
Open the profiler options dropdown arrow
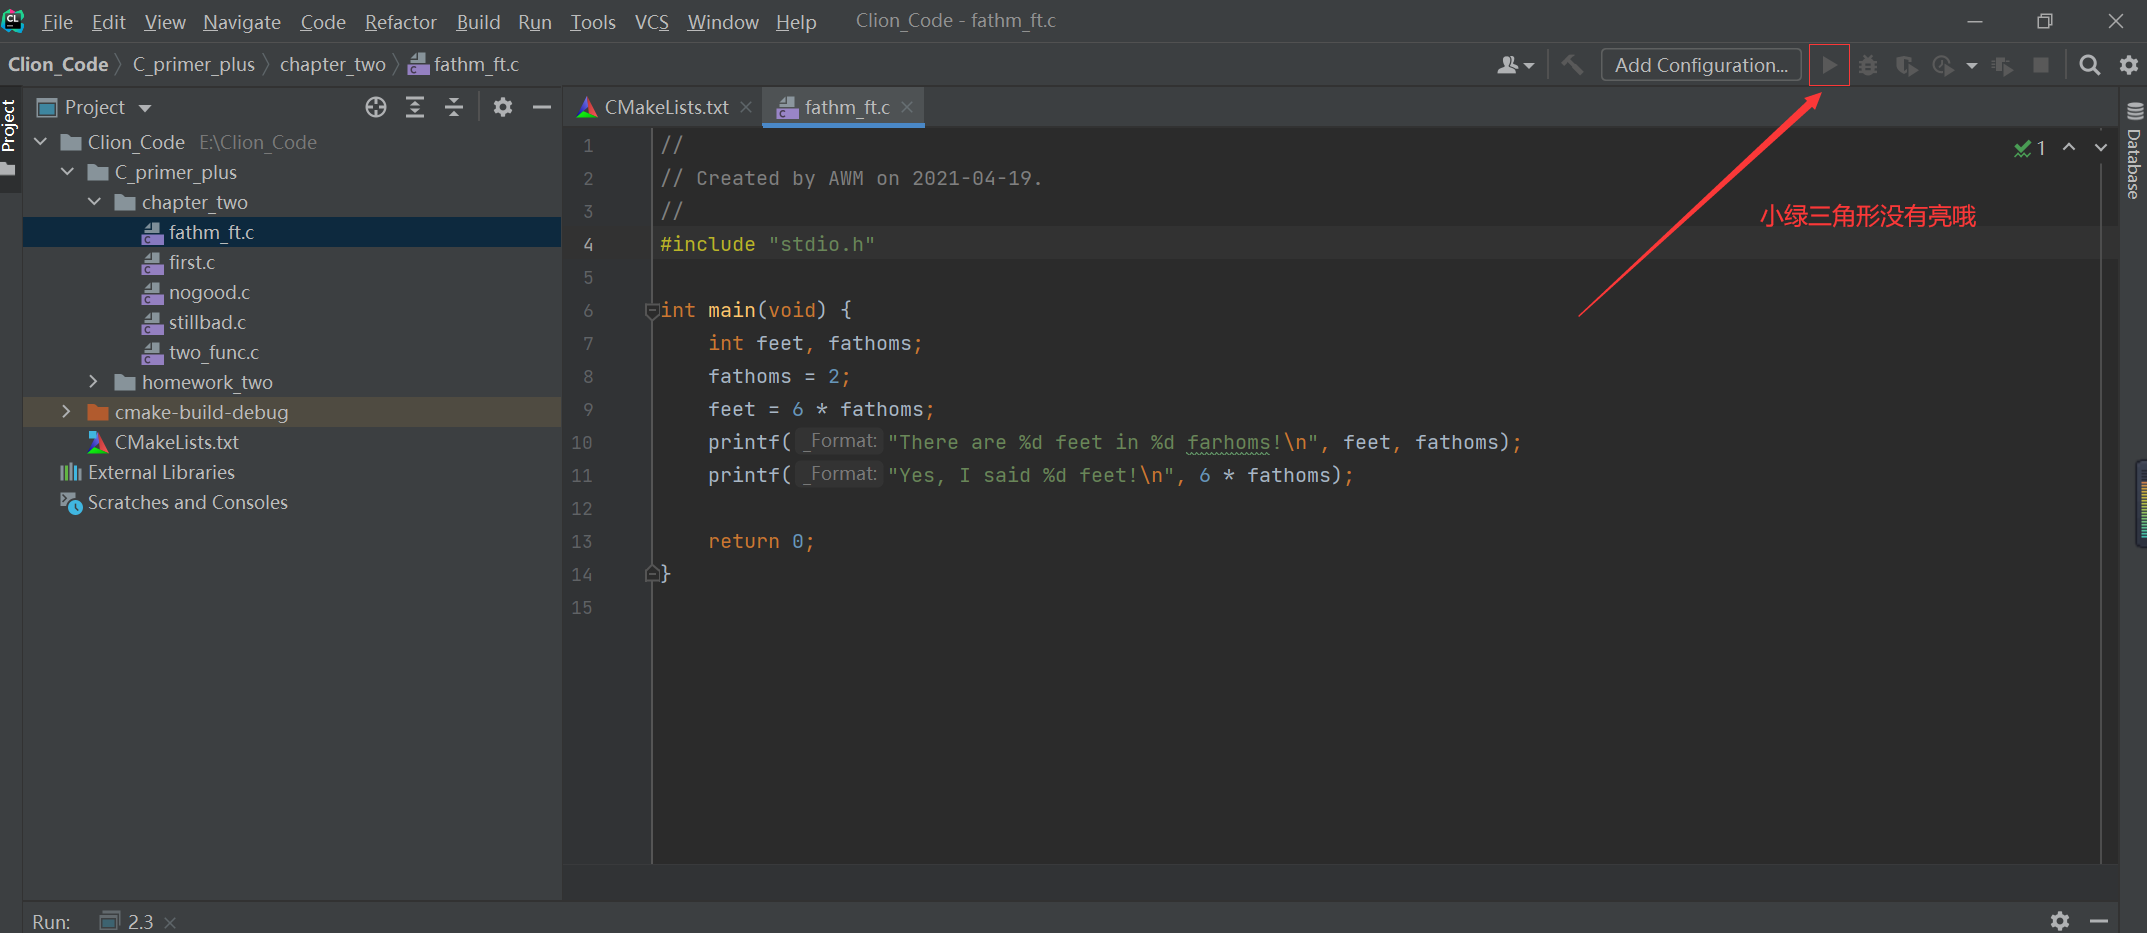[x=1971, y=66]
